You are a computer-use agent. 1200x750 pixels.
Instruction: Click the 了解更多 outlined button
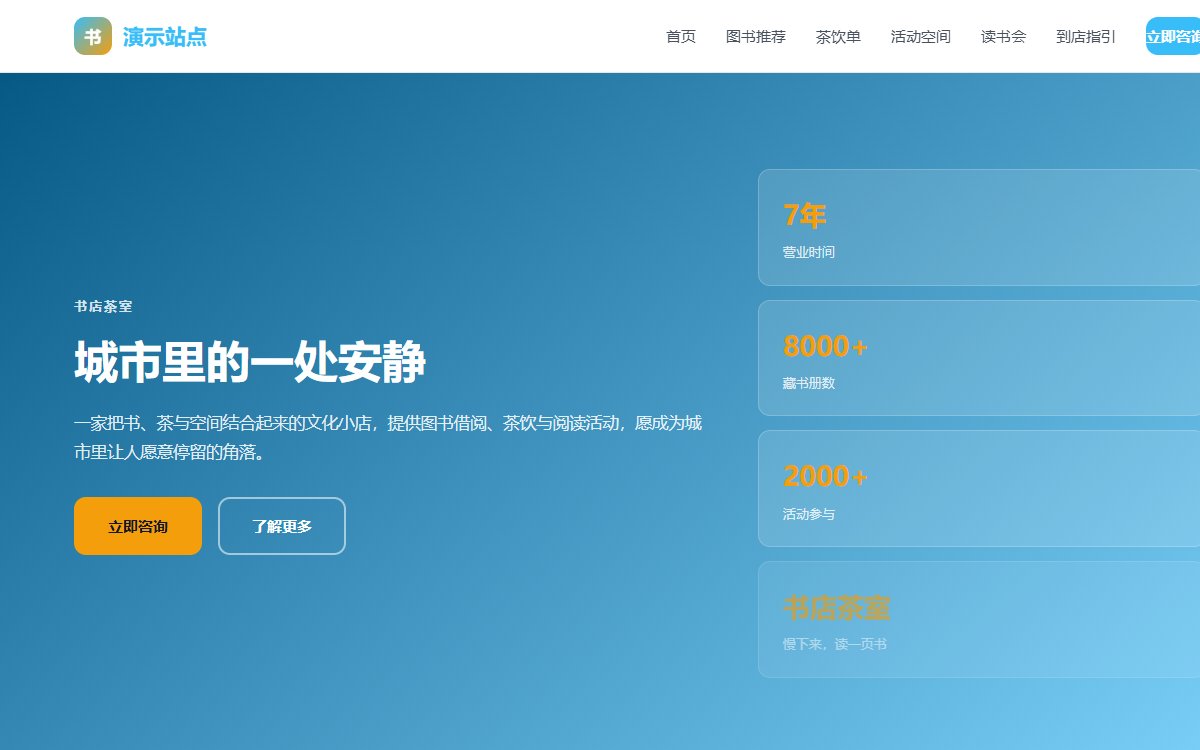[282, 526]
